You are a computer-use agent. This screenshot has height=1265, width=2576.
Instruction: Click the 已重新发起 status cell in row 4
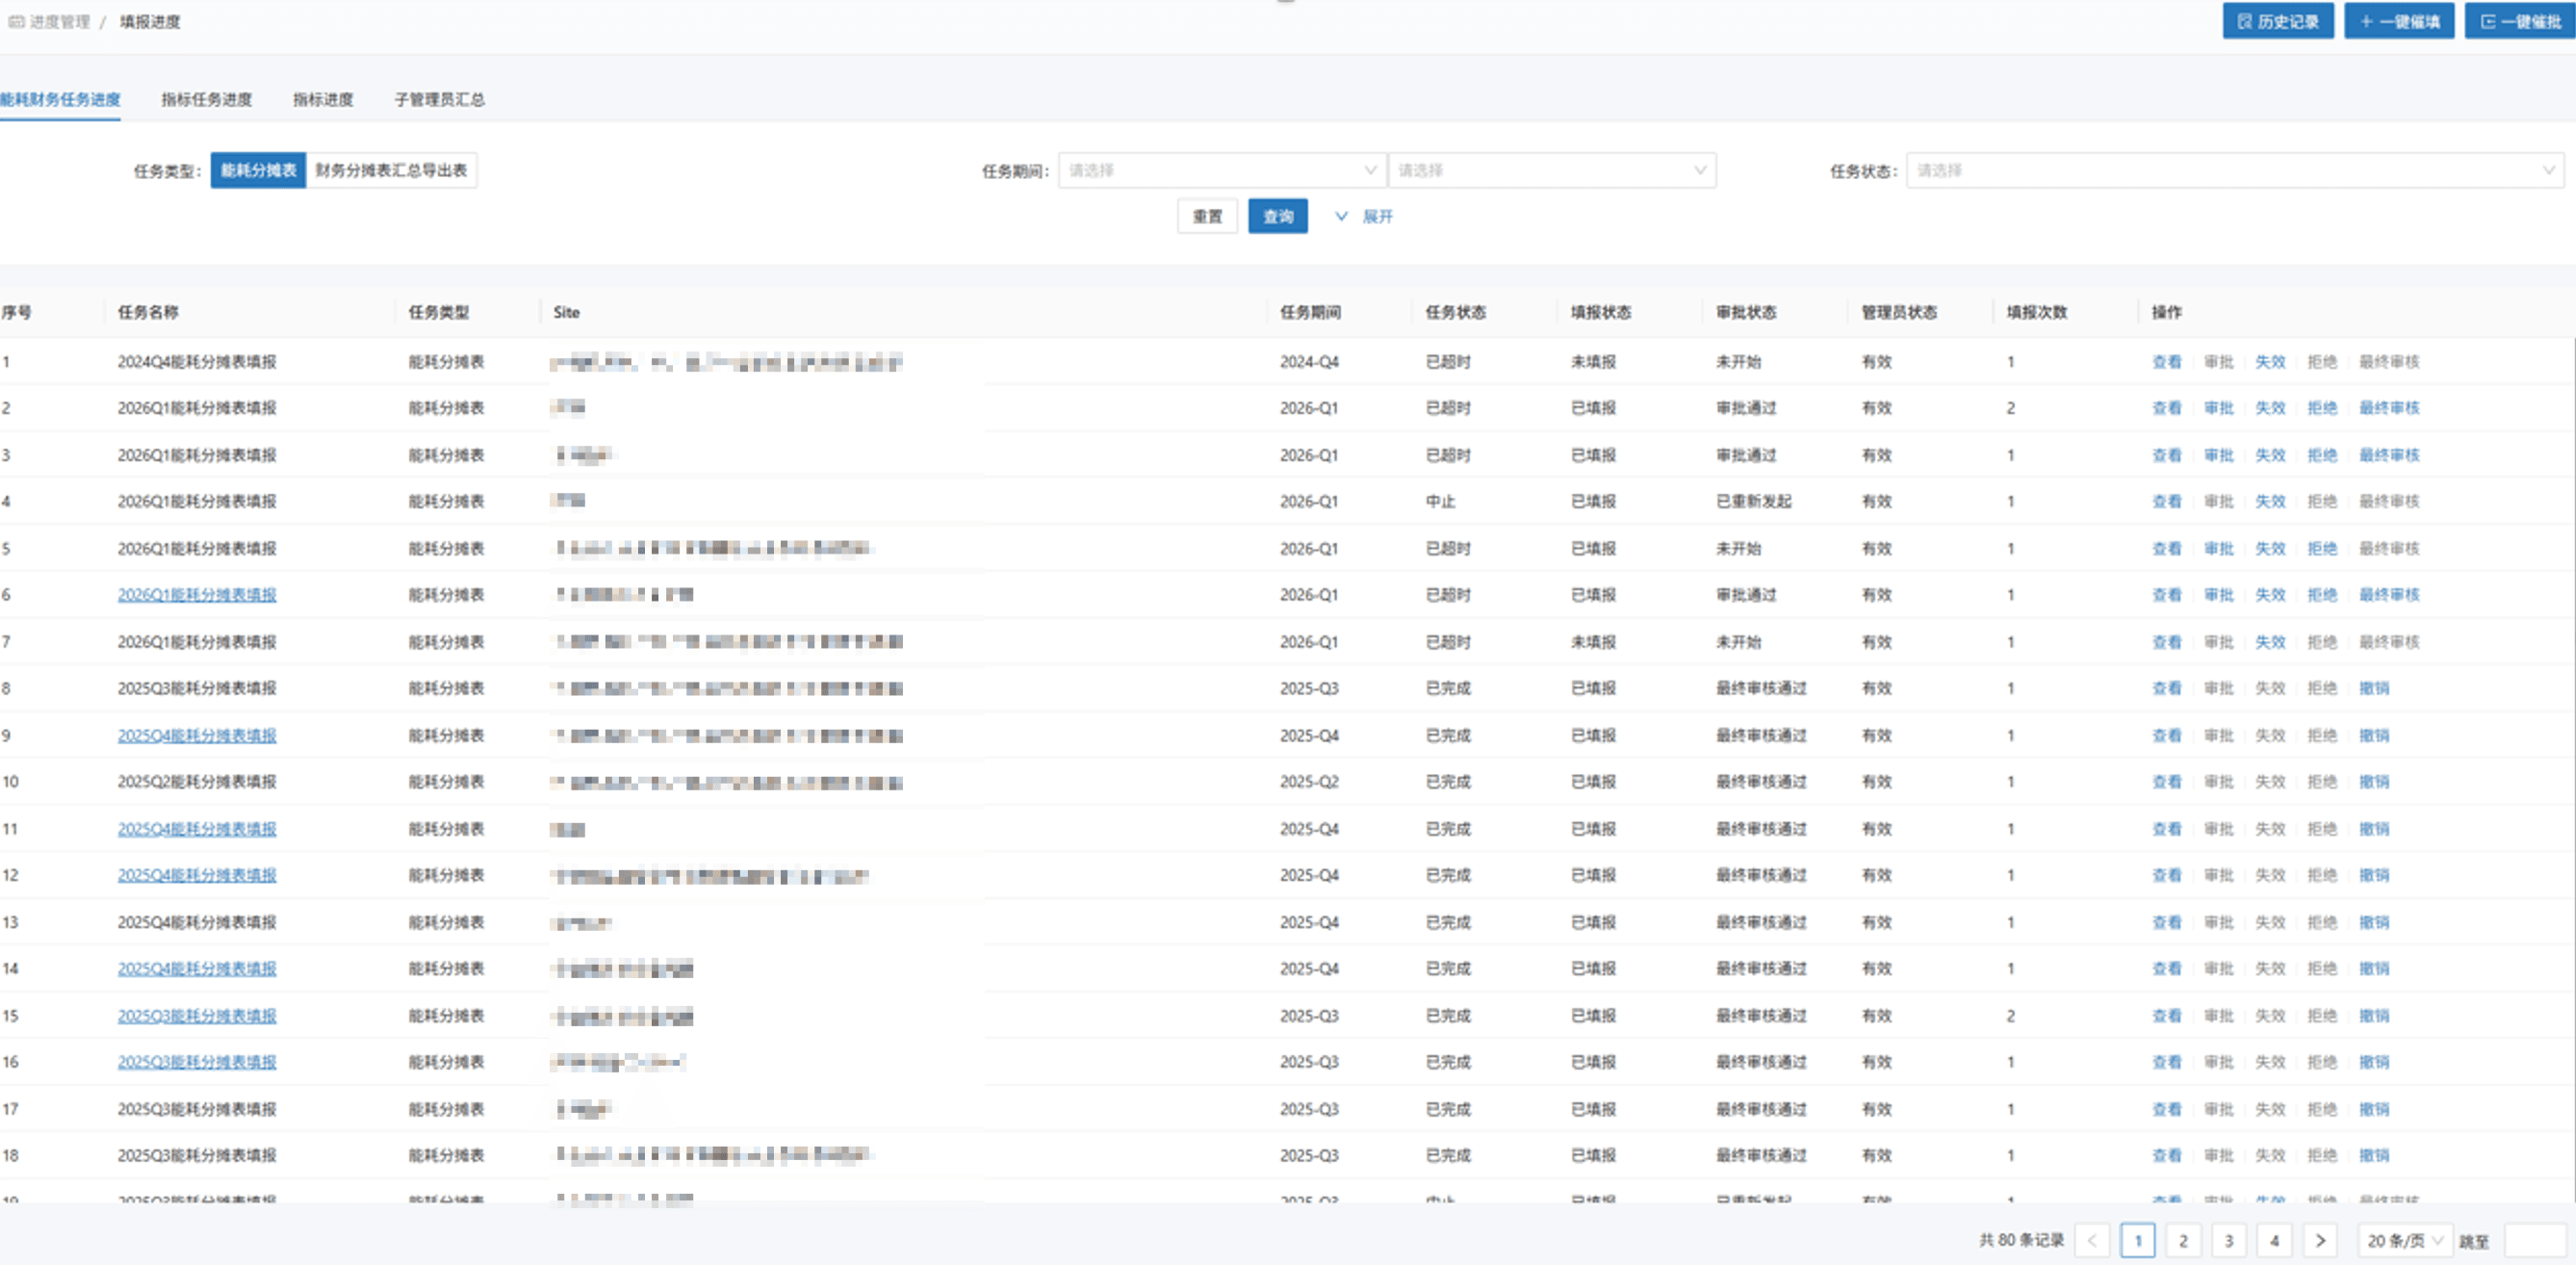pyautogui.click(x=1754, y=501)
